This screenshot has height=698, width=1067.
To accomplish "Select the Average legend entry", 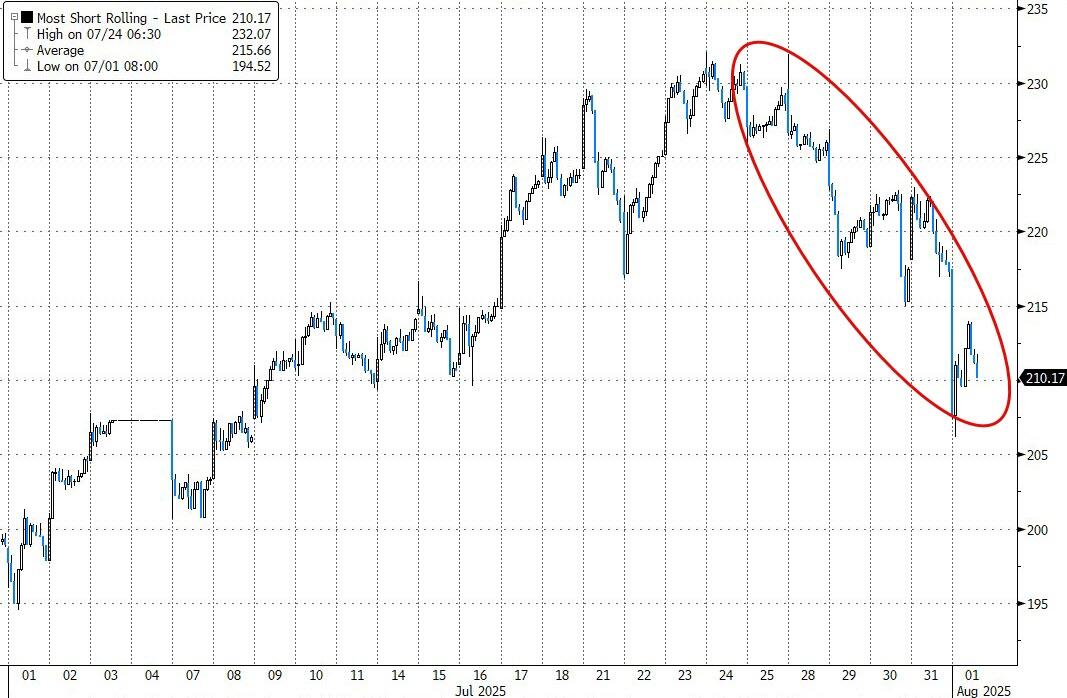I will 60,50.
